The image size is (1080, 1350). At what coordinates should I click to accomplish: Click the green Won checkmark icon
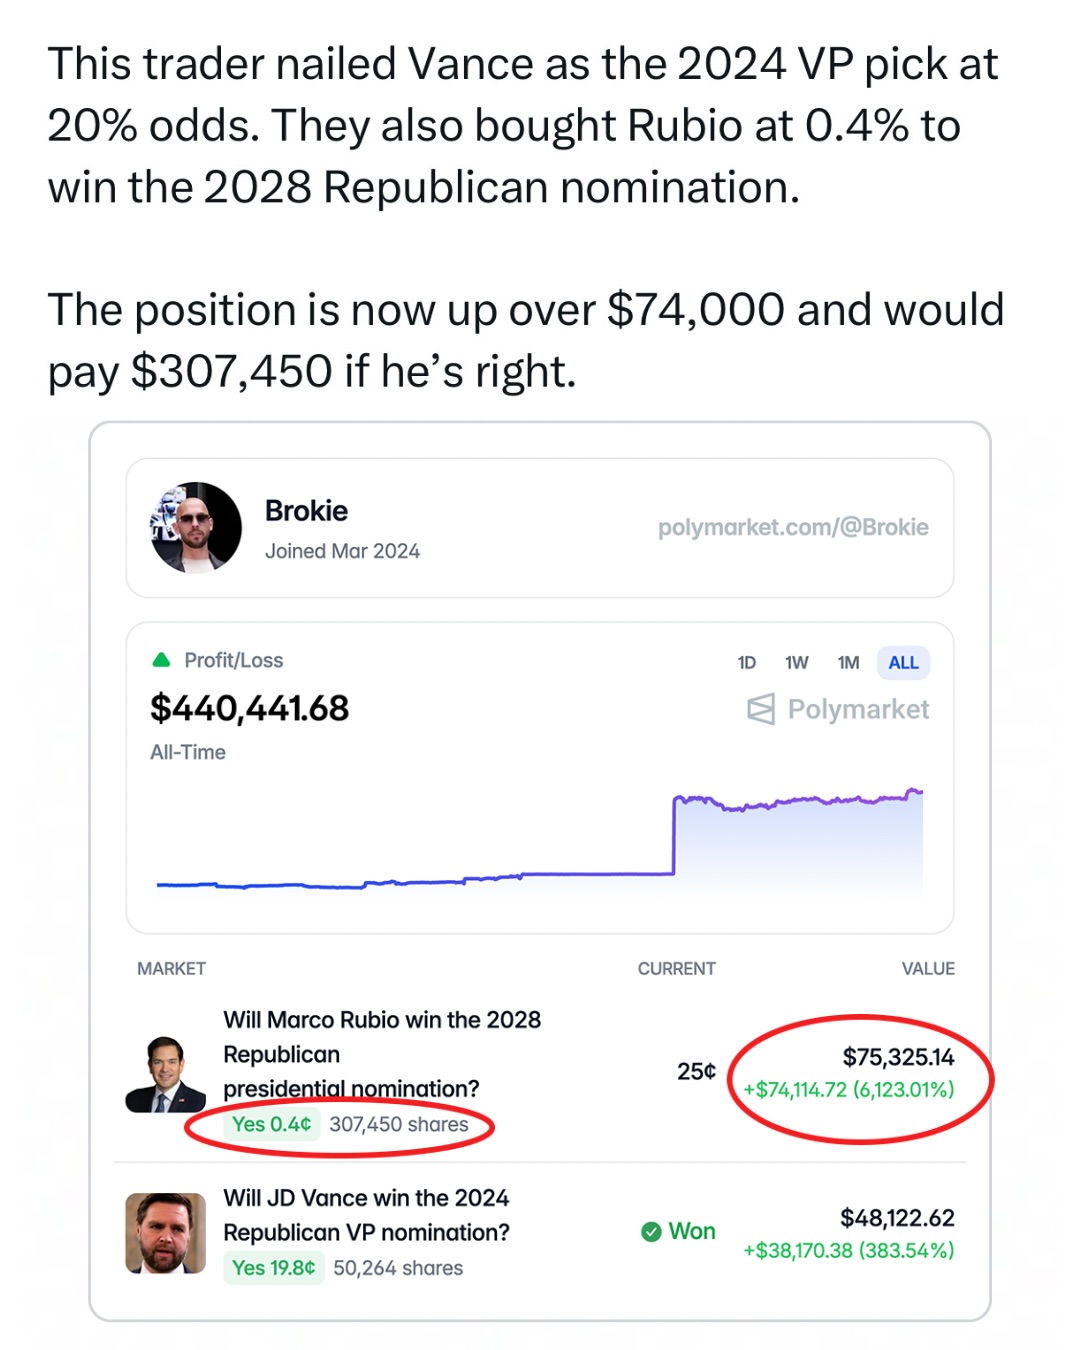tap(651, 1231)
